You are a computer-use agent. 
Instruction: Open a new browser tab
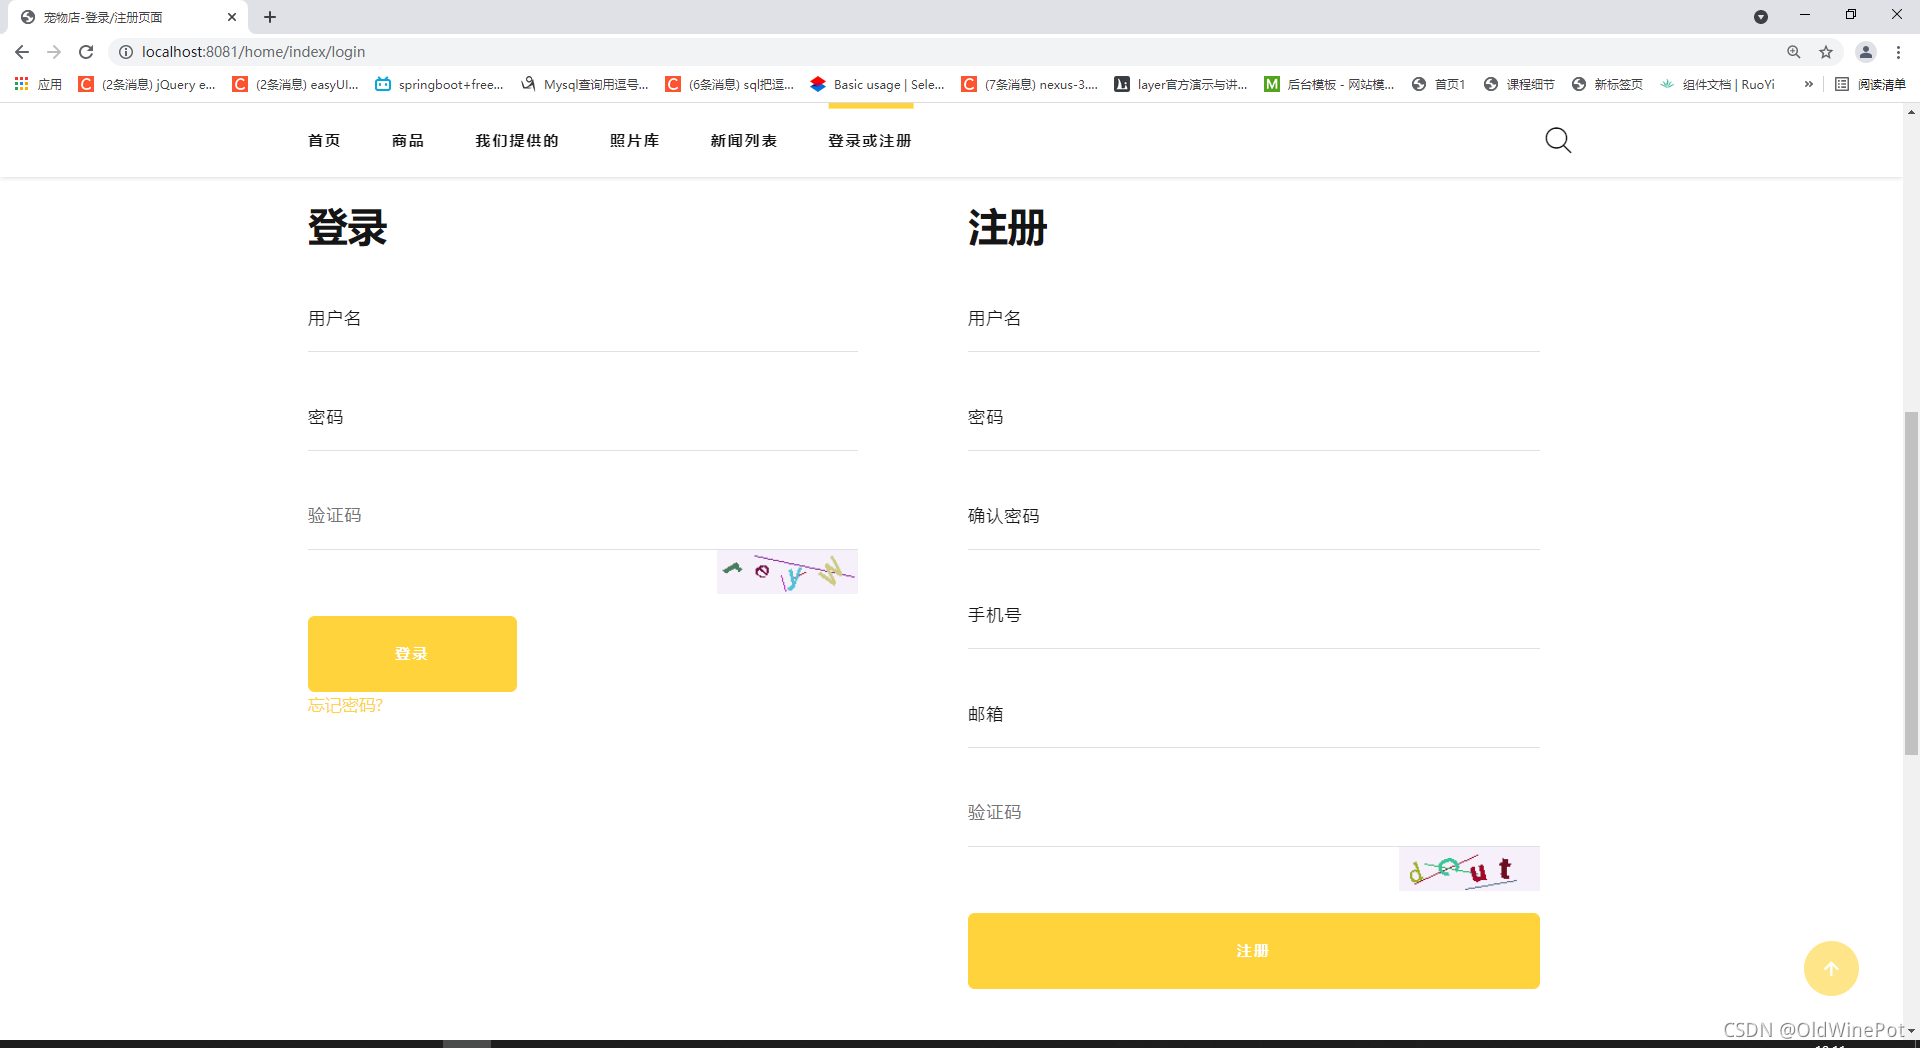(x=270, y=17)
